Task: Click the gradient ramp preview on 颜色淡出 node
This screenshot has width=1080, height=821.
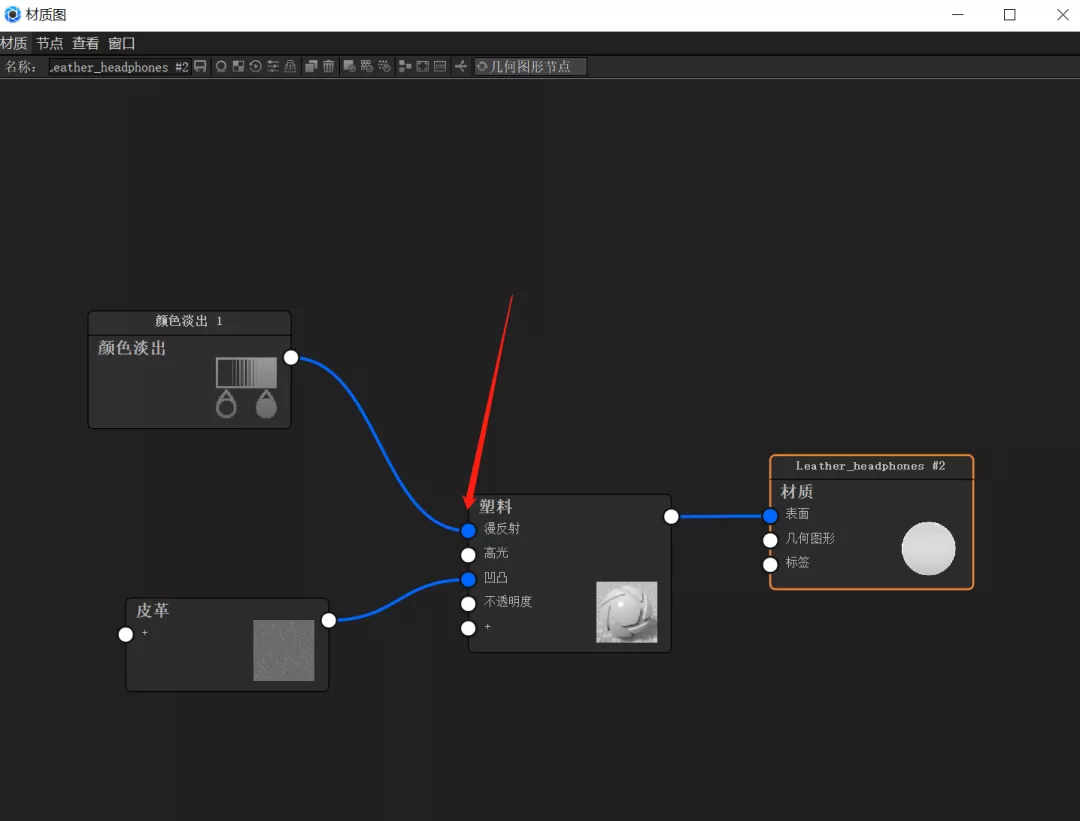Action: 246,373
